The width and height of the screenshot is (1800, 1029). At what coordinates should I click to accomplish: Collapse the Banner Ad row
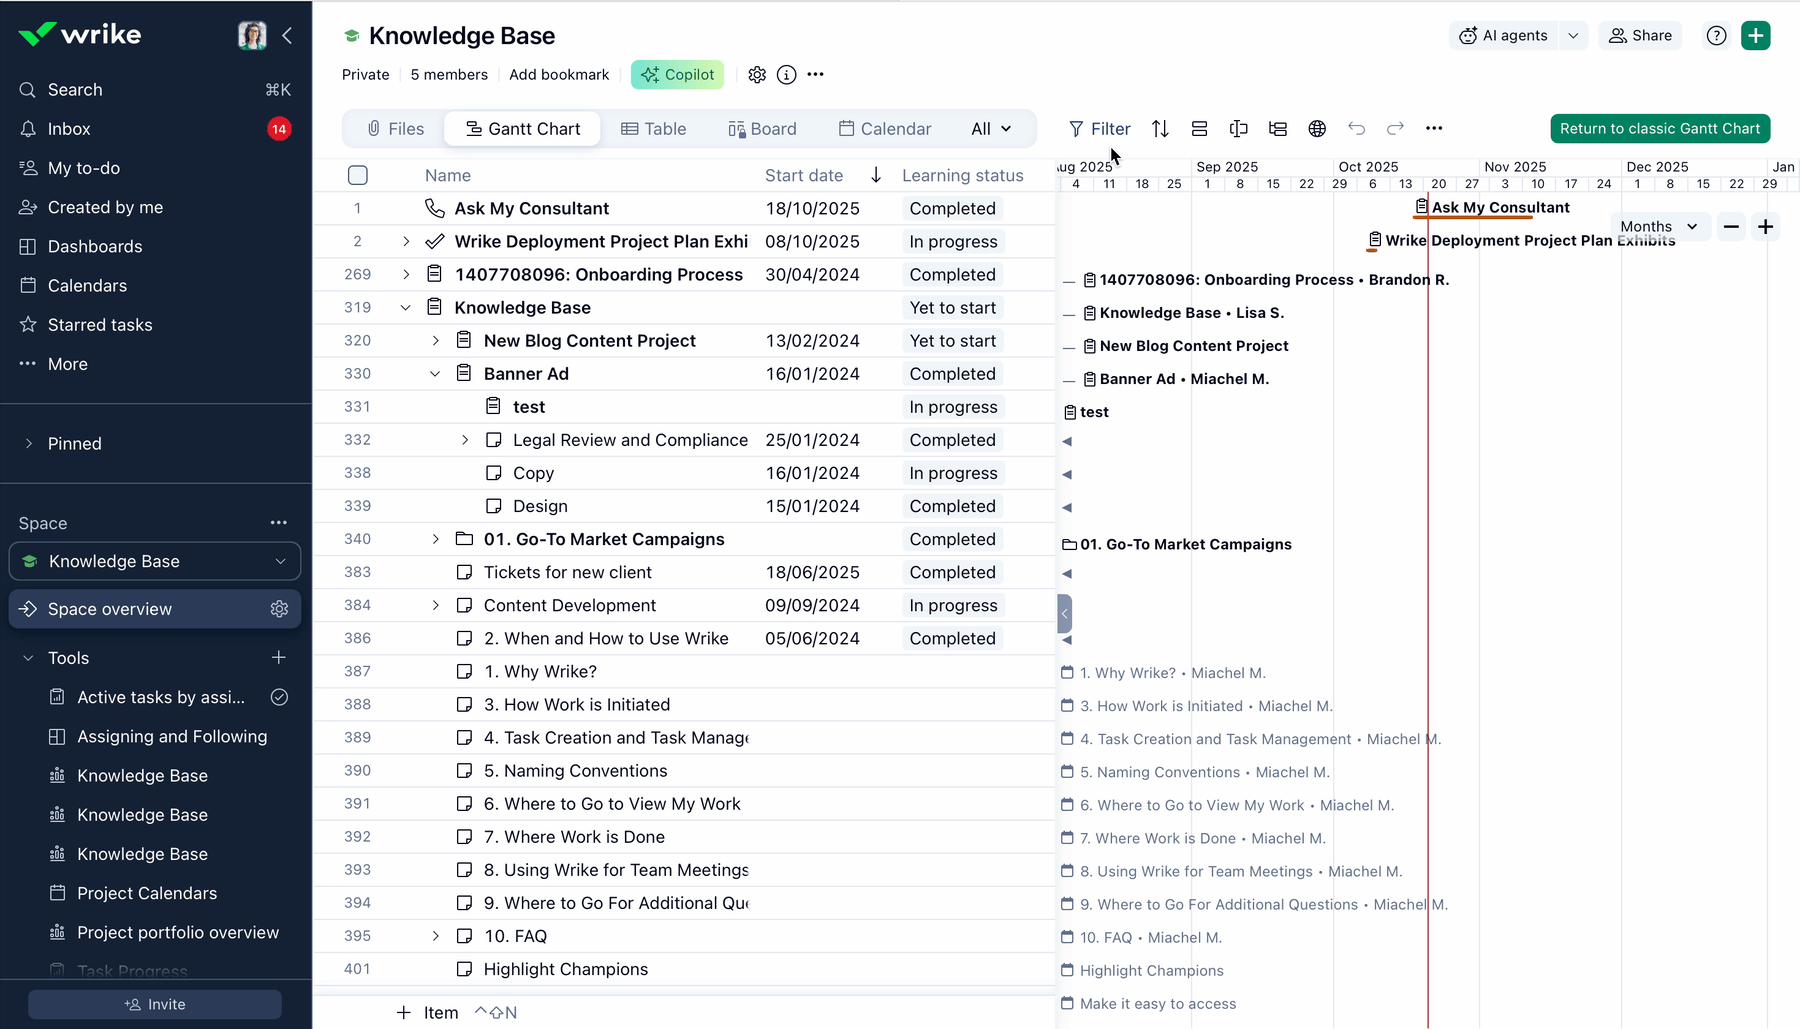[x=435, y=374]
